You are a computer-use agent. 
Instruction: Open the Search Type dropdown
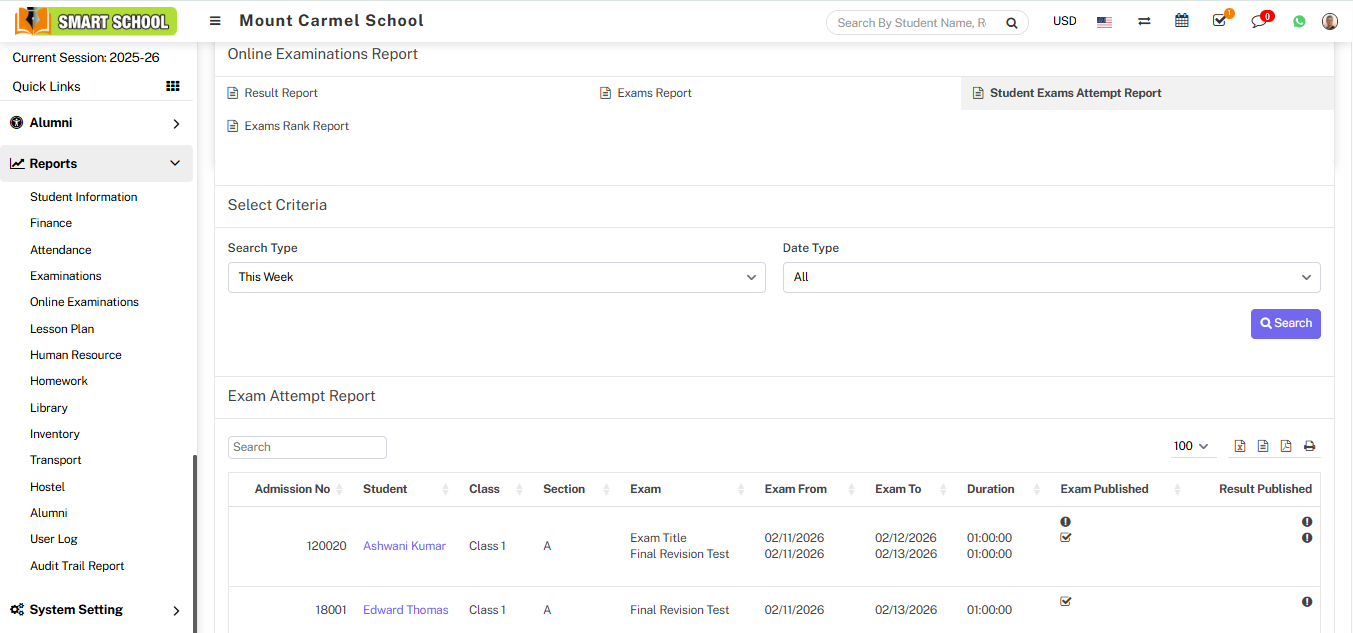(496, 277)
